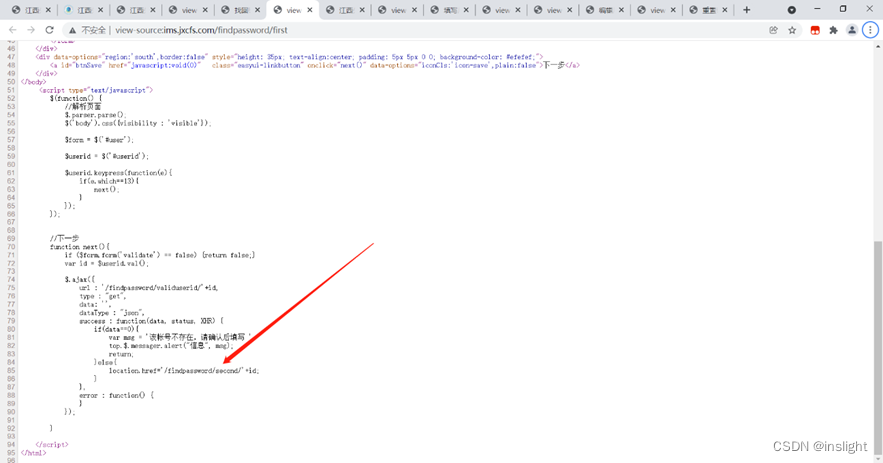Click the if(data==0){ line
This screenshot has width=883, height=463.
click(x=116, y=329)
